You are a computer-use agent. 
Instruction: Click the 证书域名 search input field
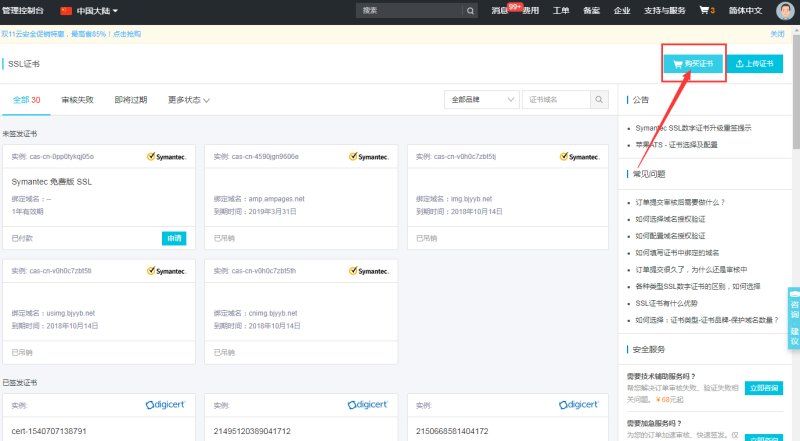coord(556,100)
